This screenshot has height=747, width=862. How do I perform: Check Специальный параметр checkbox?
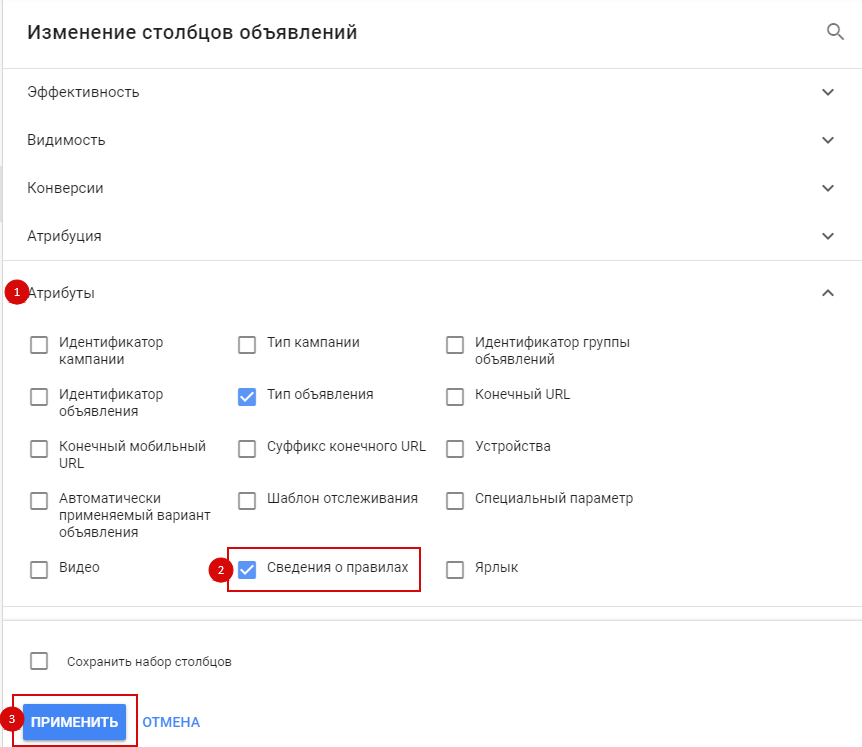455,501
